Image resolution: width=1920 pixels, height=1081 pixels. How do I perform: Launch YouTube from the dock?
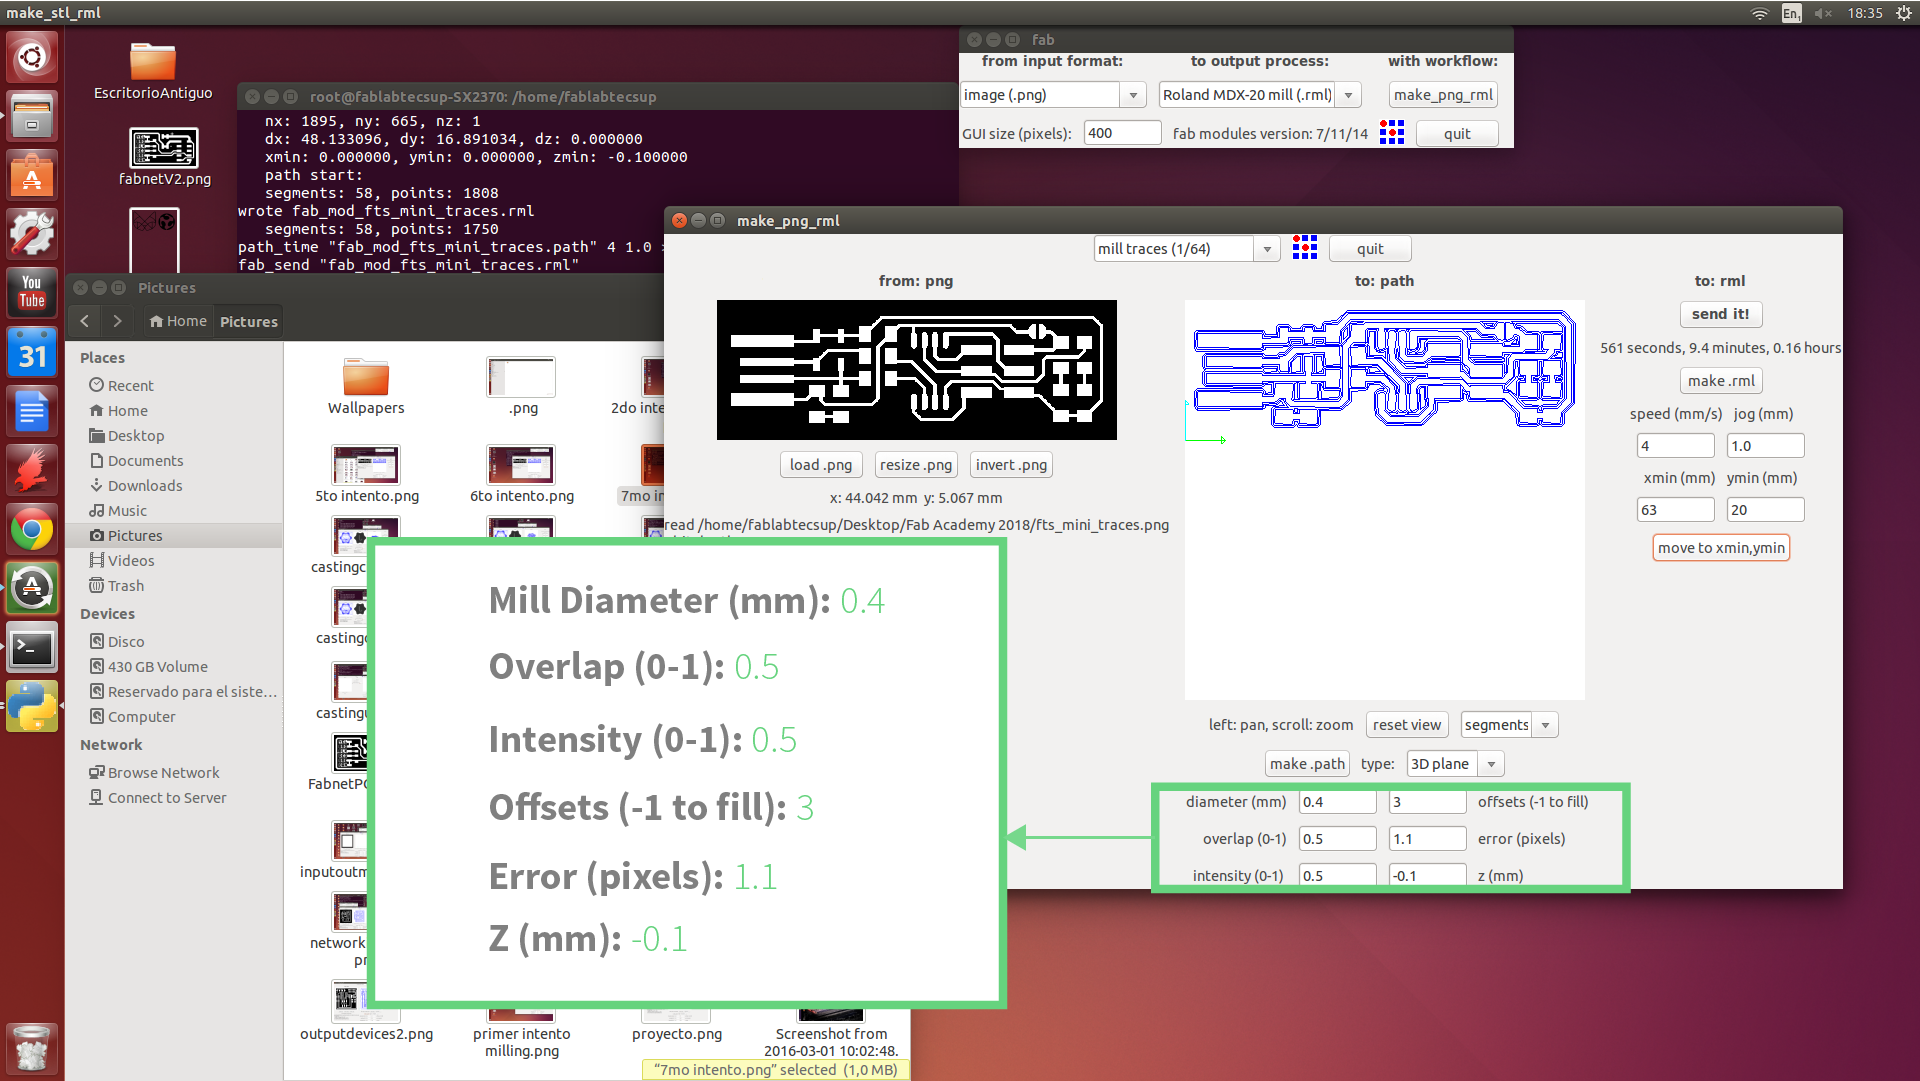(x=32, y=292)
